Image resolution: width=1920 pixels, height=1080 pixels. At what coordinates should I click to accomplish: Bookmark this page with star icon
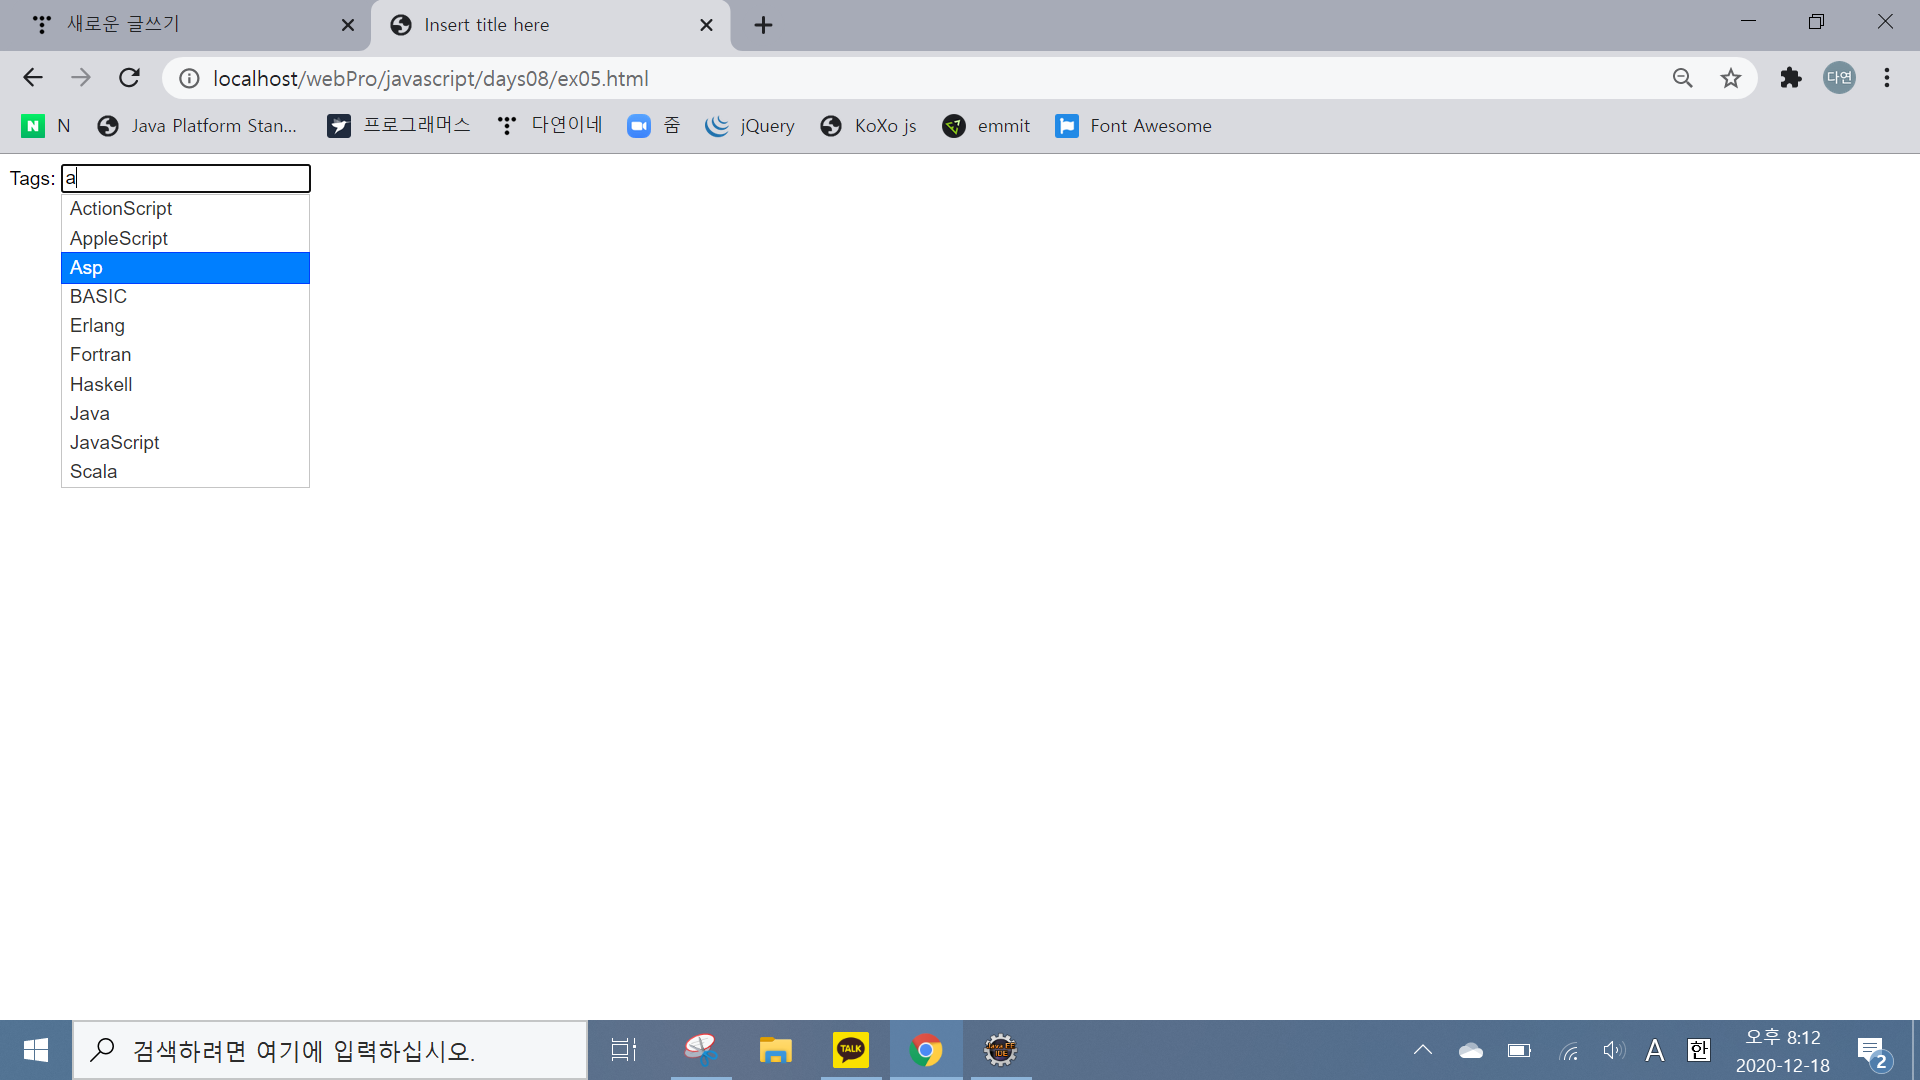point(1731,78)
